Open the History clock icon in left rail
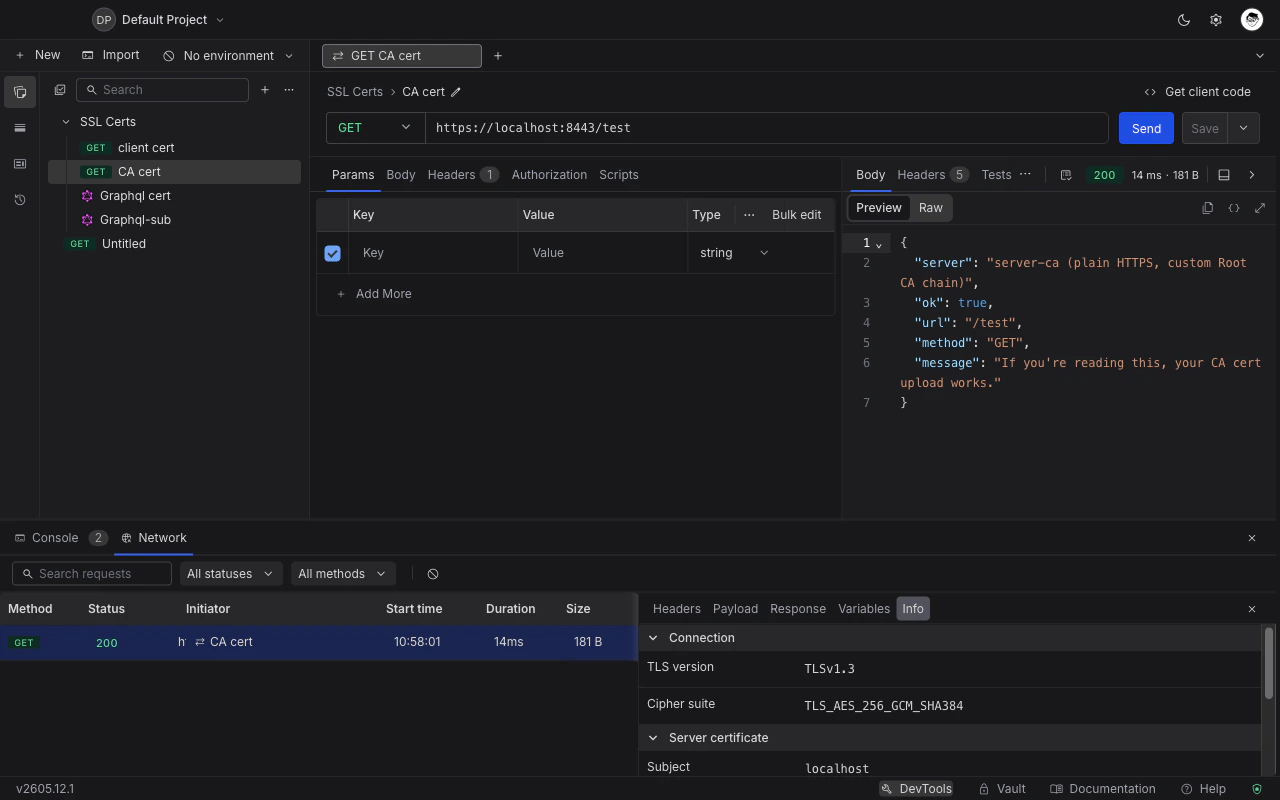Screen dimensions: 1280x800 20,200
